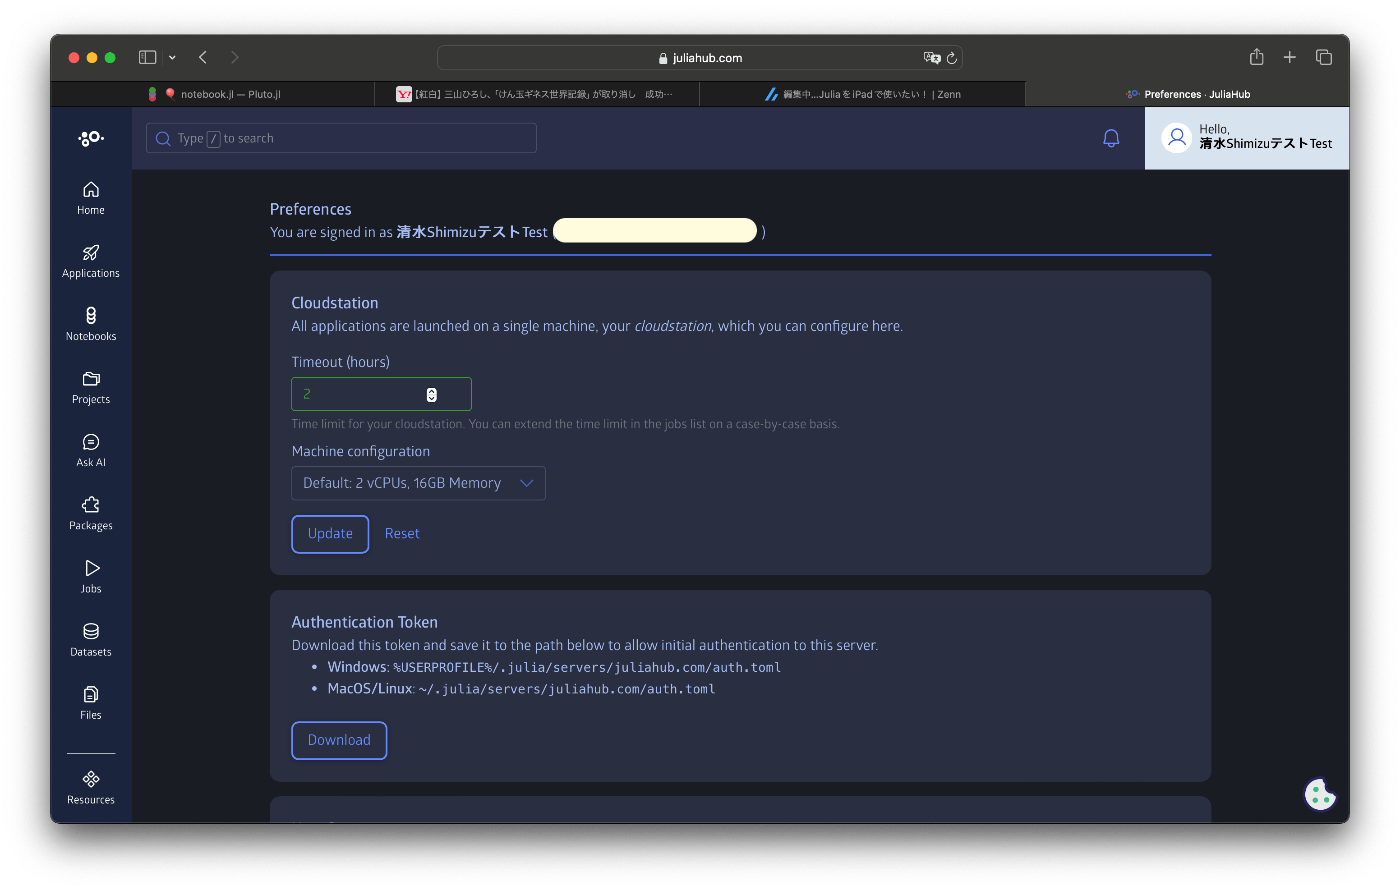Go forward in Safari
Viewport: 1400px width, 890px height.
[235, 57]
